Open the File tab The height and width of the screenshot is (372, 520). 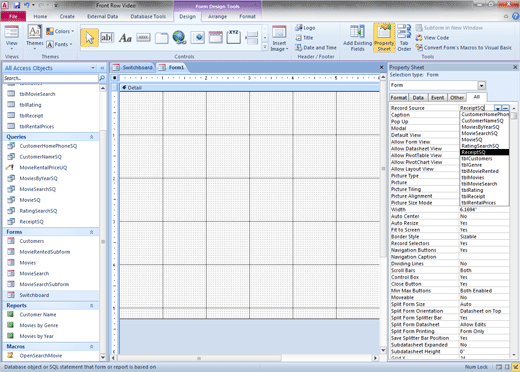(13, 16)
